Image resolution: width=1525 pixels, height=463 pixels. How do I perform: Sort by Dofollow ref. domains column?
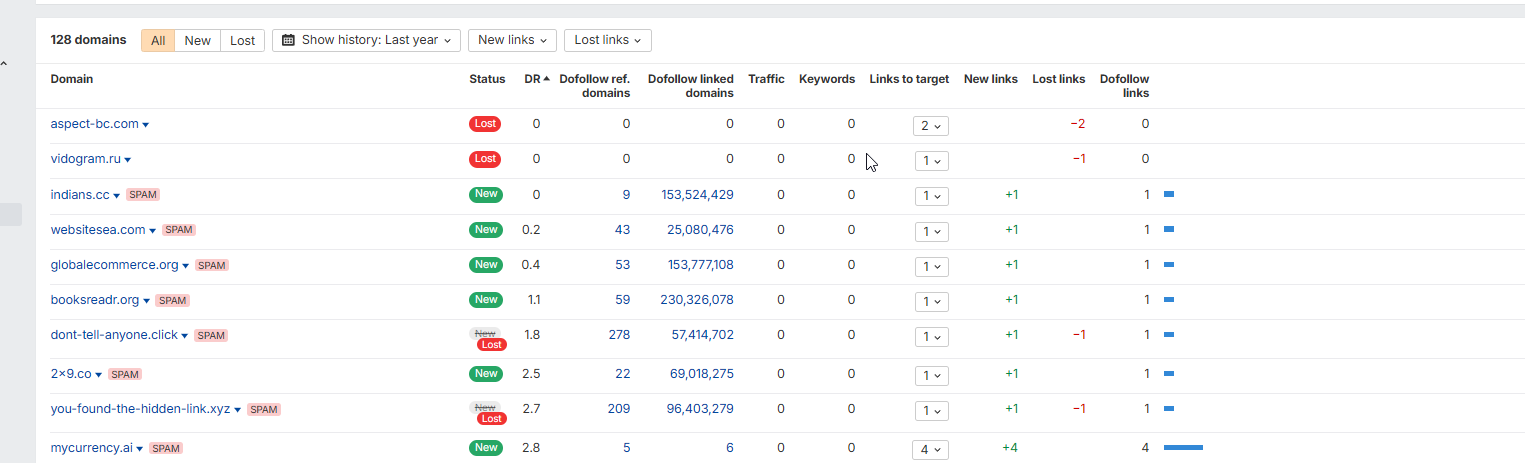coord(594,86)
